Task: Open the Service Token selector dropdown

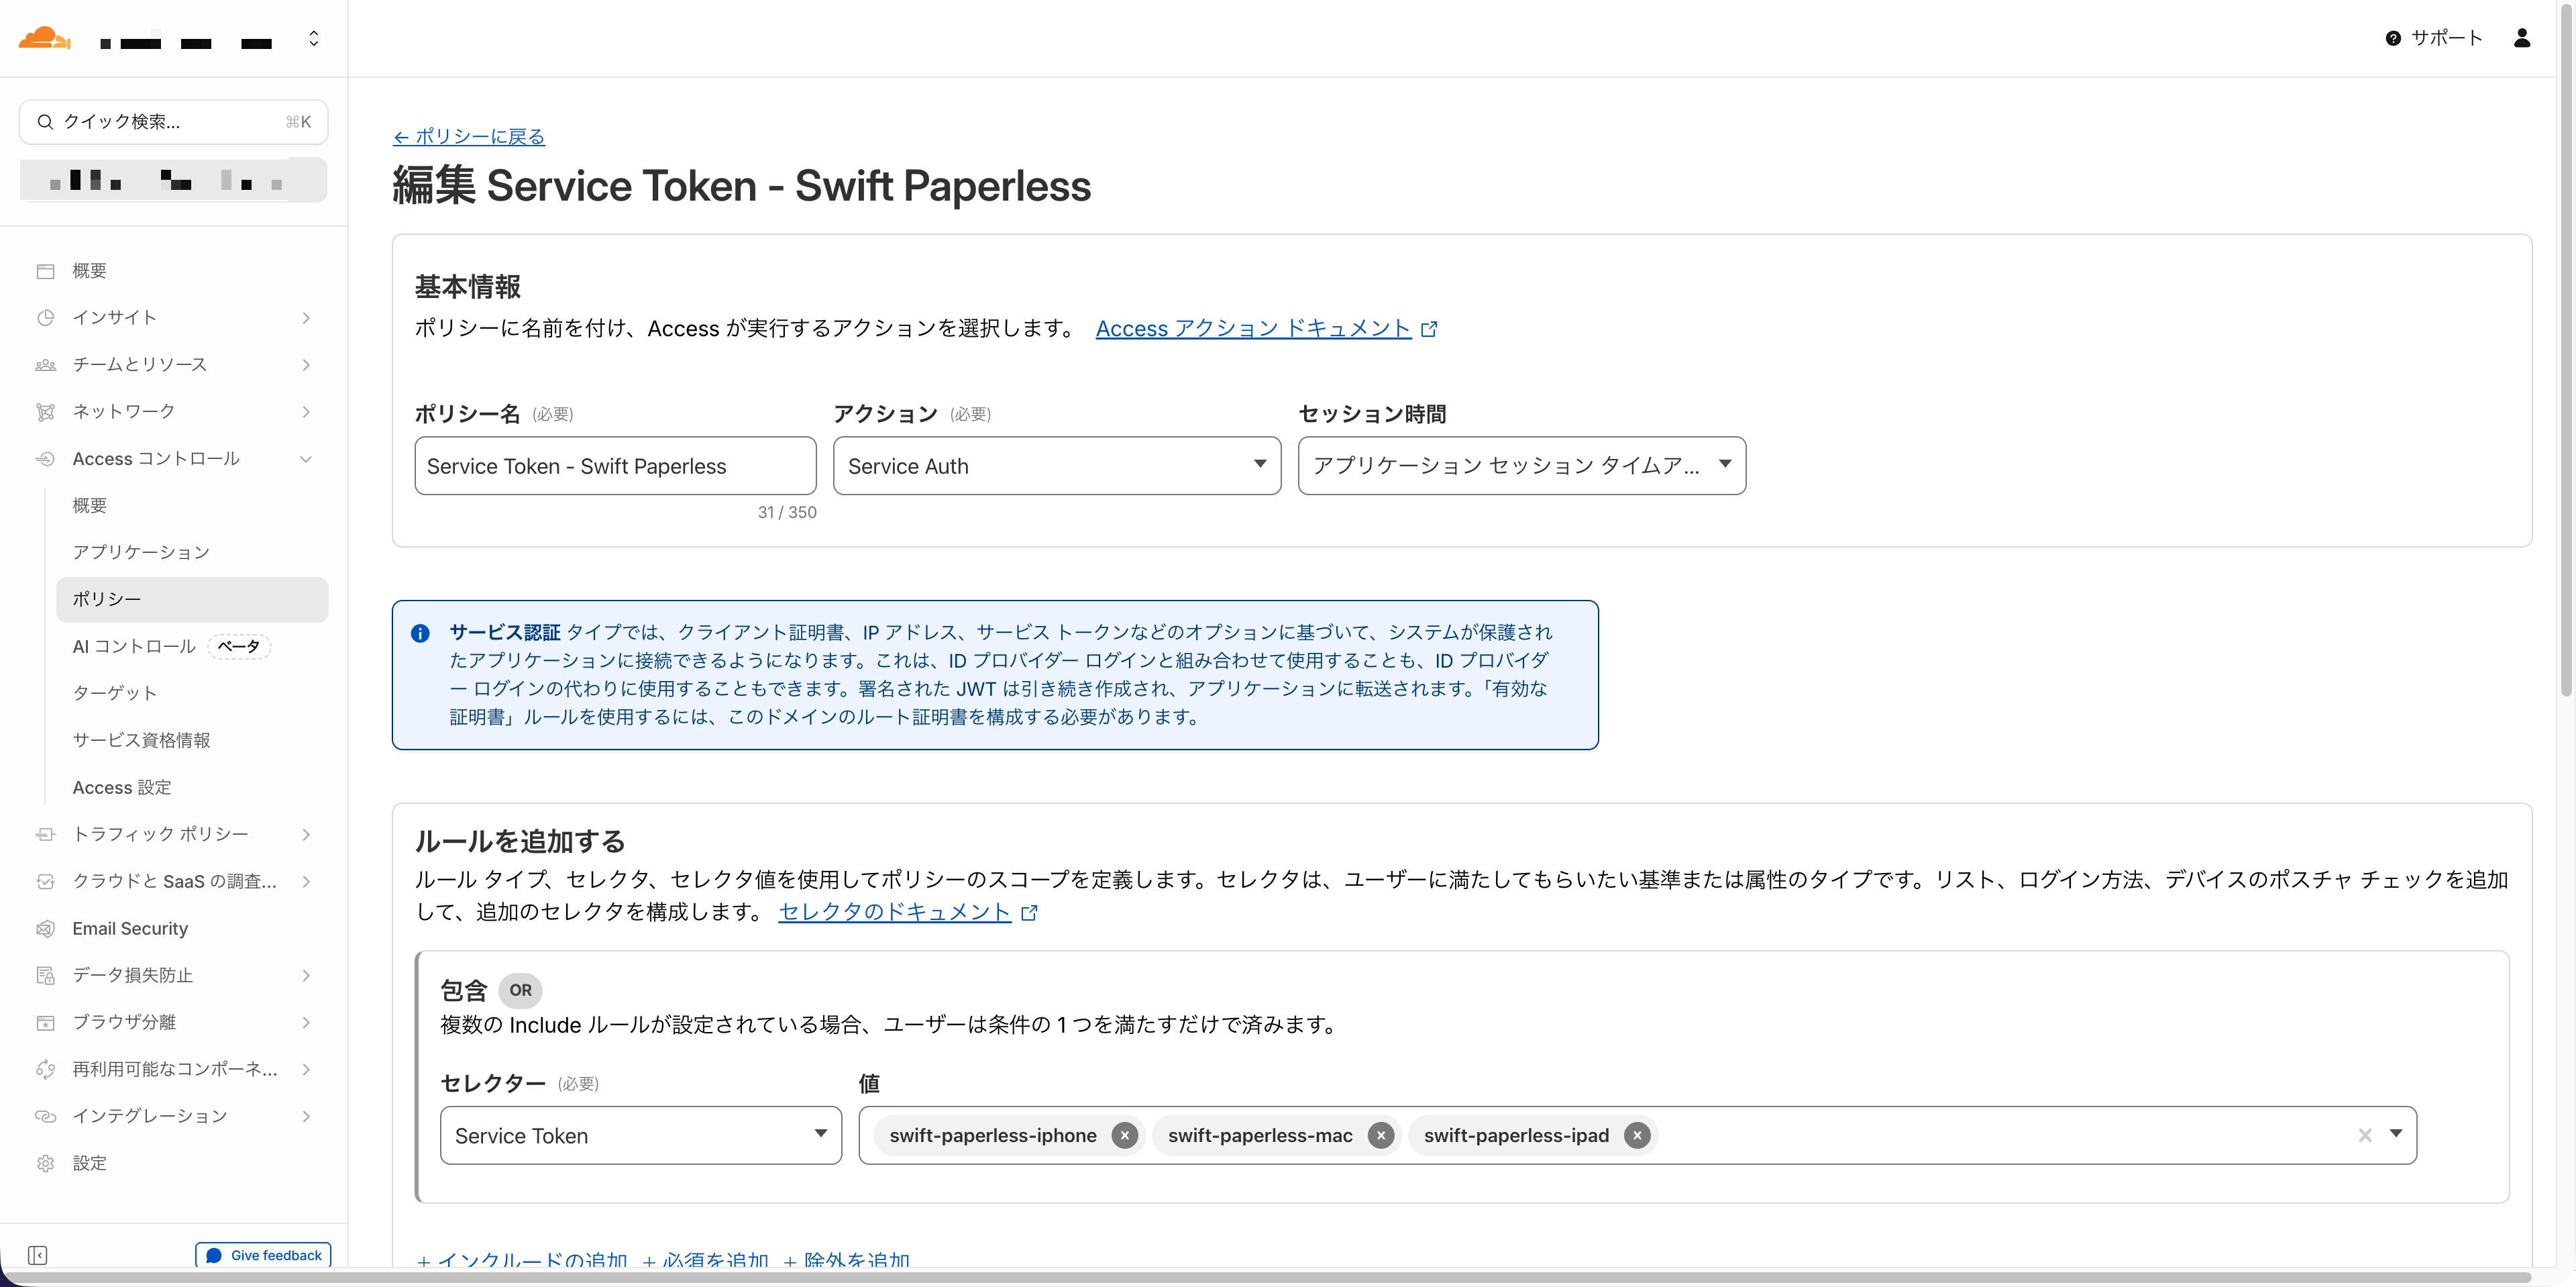Action: point(640,1135)
